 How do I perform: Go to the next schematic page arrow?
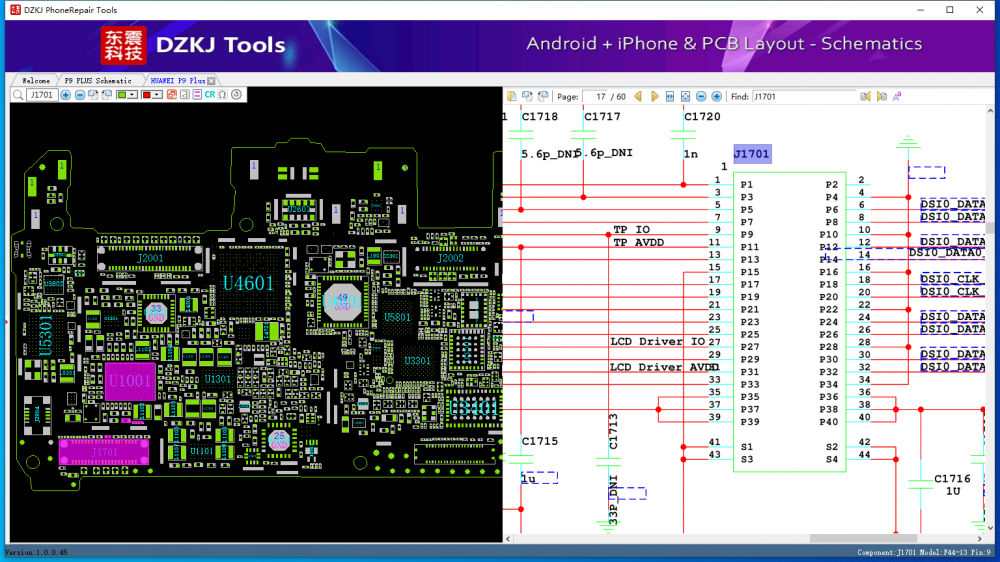coord(655,97)
